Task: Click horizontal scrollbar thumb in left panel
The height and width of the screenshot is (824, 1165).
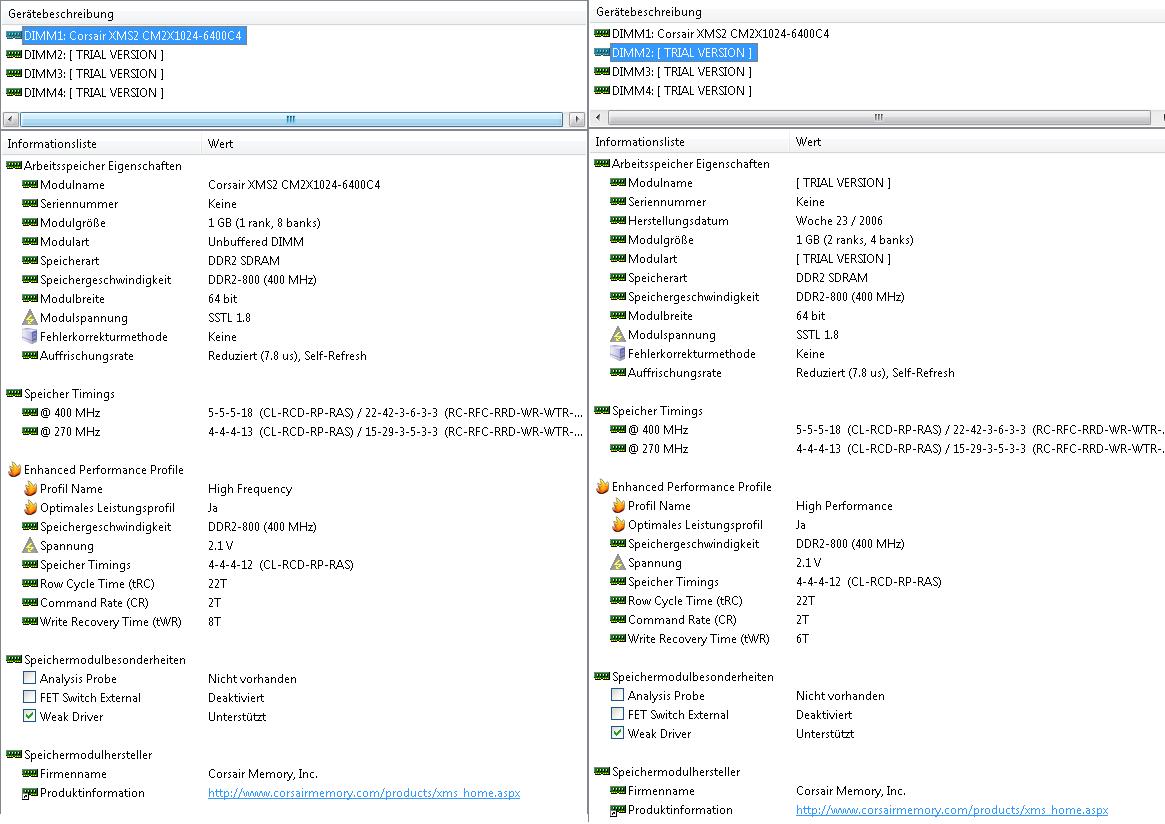Action: [x=291, y=119]
